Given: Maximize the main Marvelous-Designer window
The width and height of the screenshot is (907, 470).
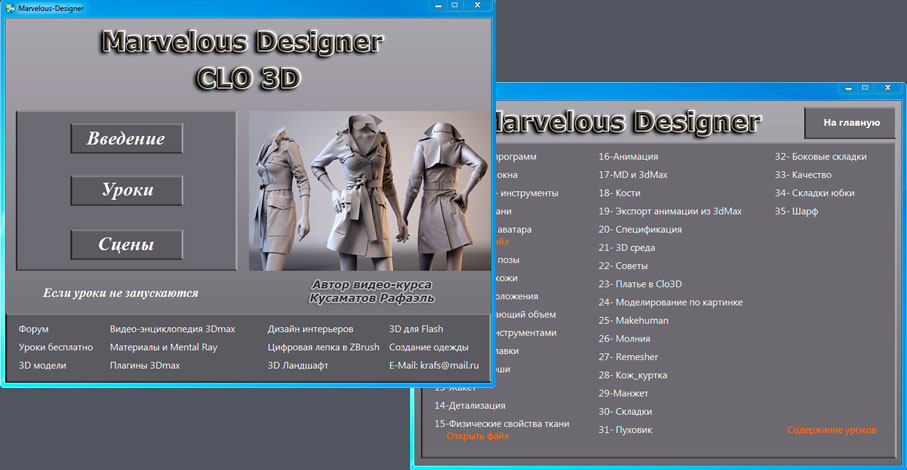Looking at the screenshot, I should 455,5.
